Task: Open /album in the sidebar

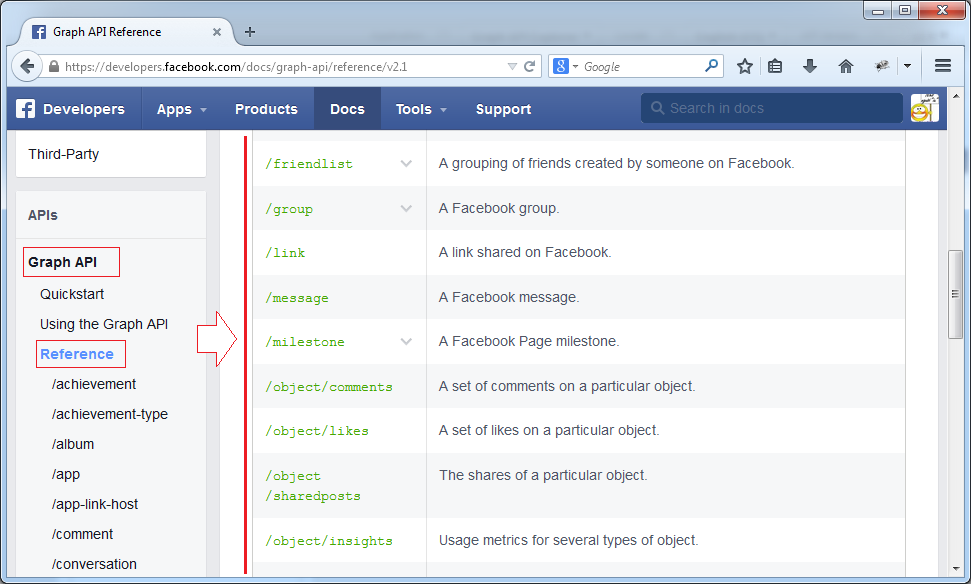Action: click(73, 445)
